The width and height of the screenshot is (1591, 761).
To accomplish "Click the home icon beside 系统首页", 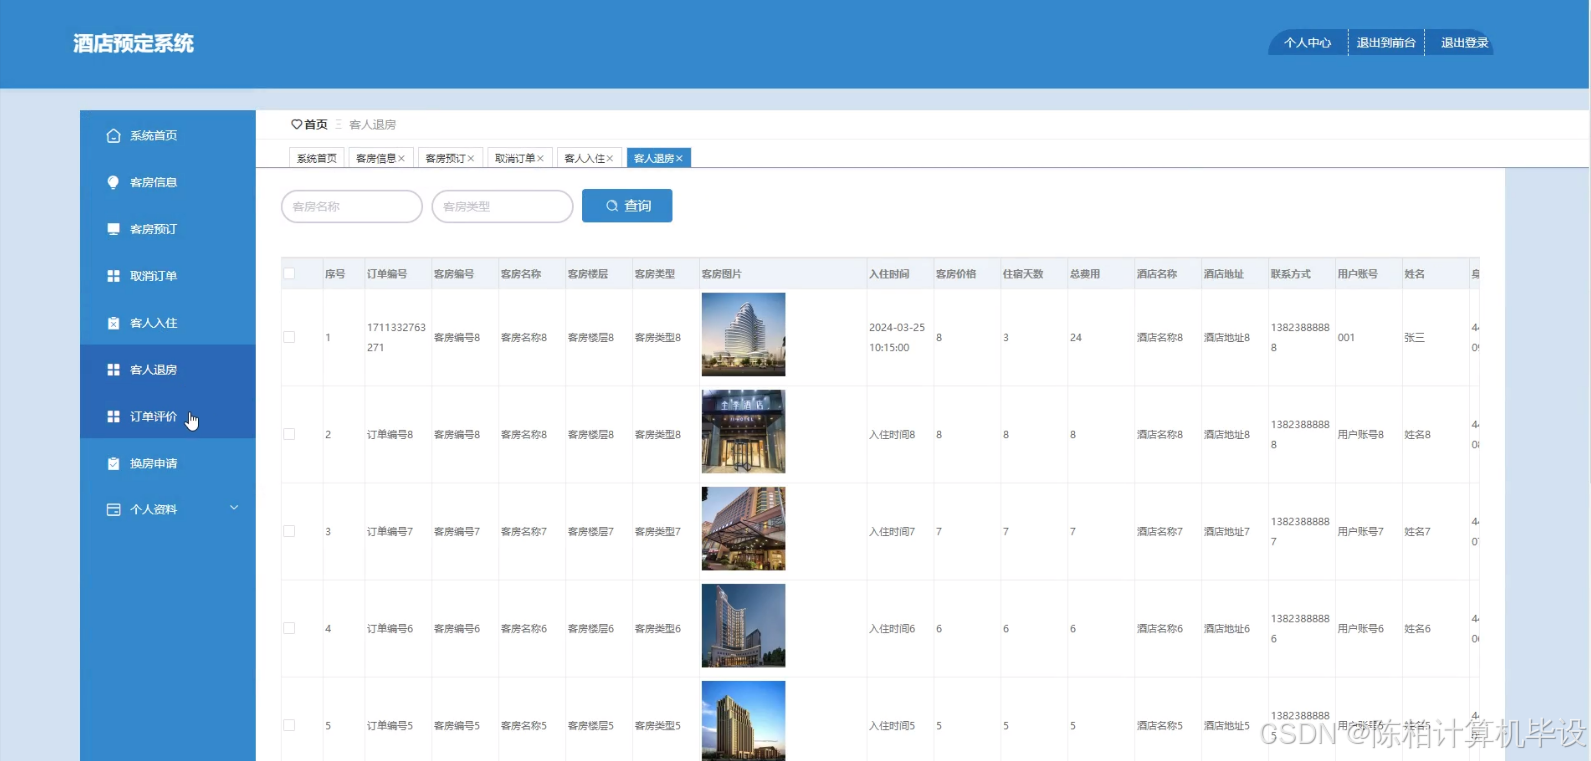I will (x=113, y=136).
